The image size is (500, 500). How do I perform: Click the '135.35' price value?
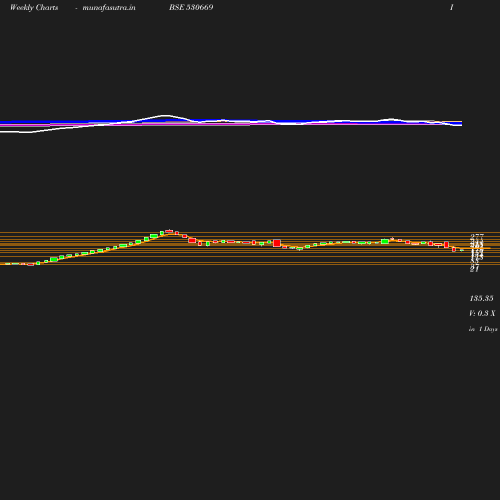coord(481,298)
